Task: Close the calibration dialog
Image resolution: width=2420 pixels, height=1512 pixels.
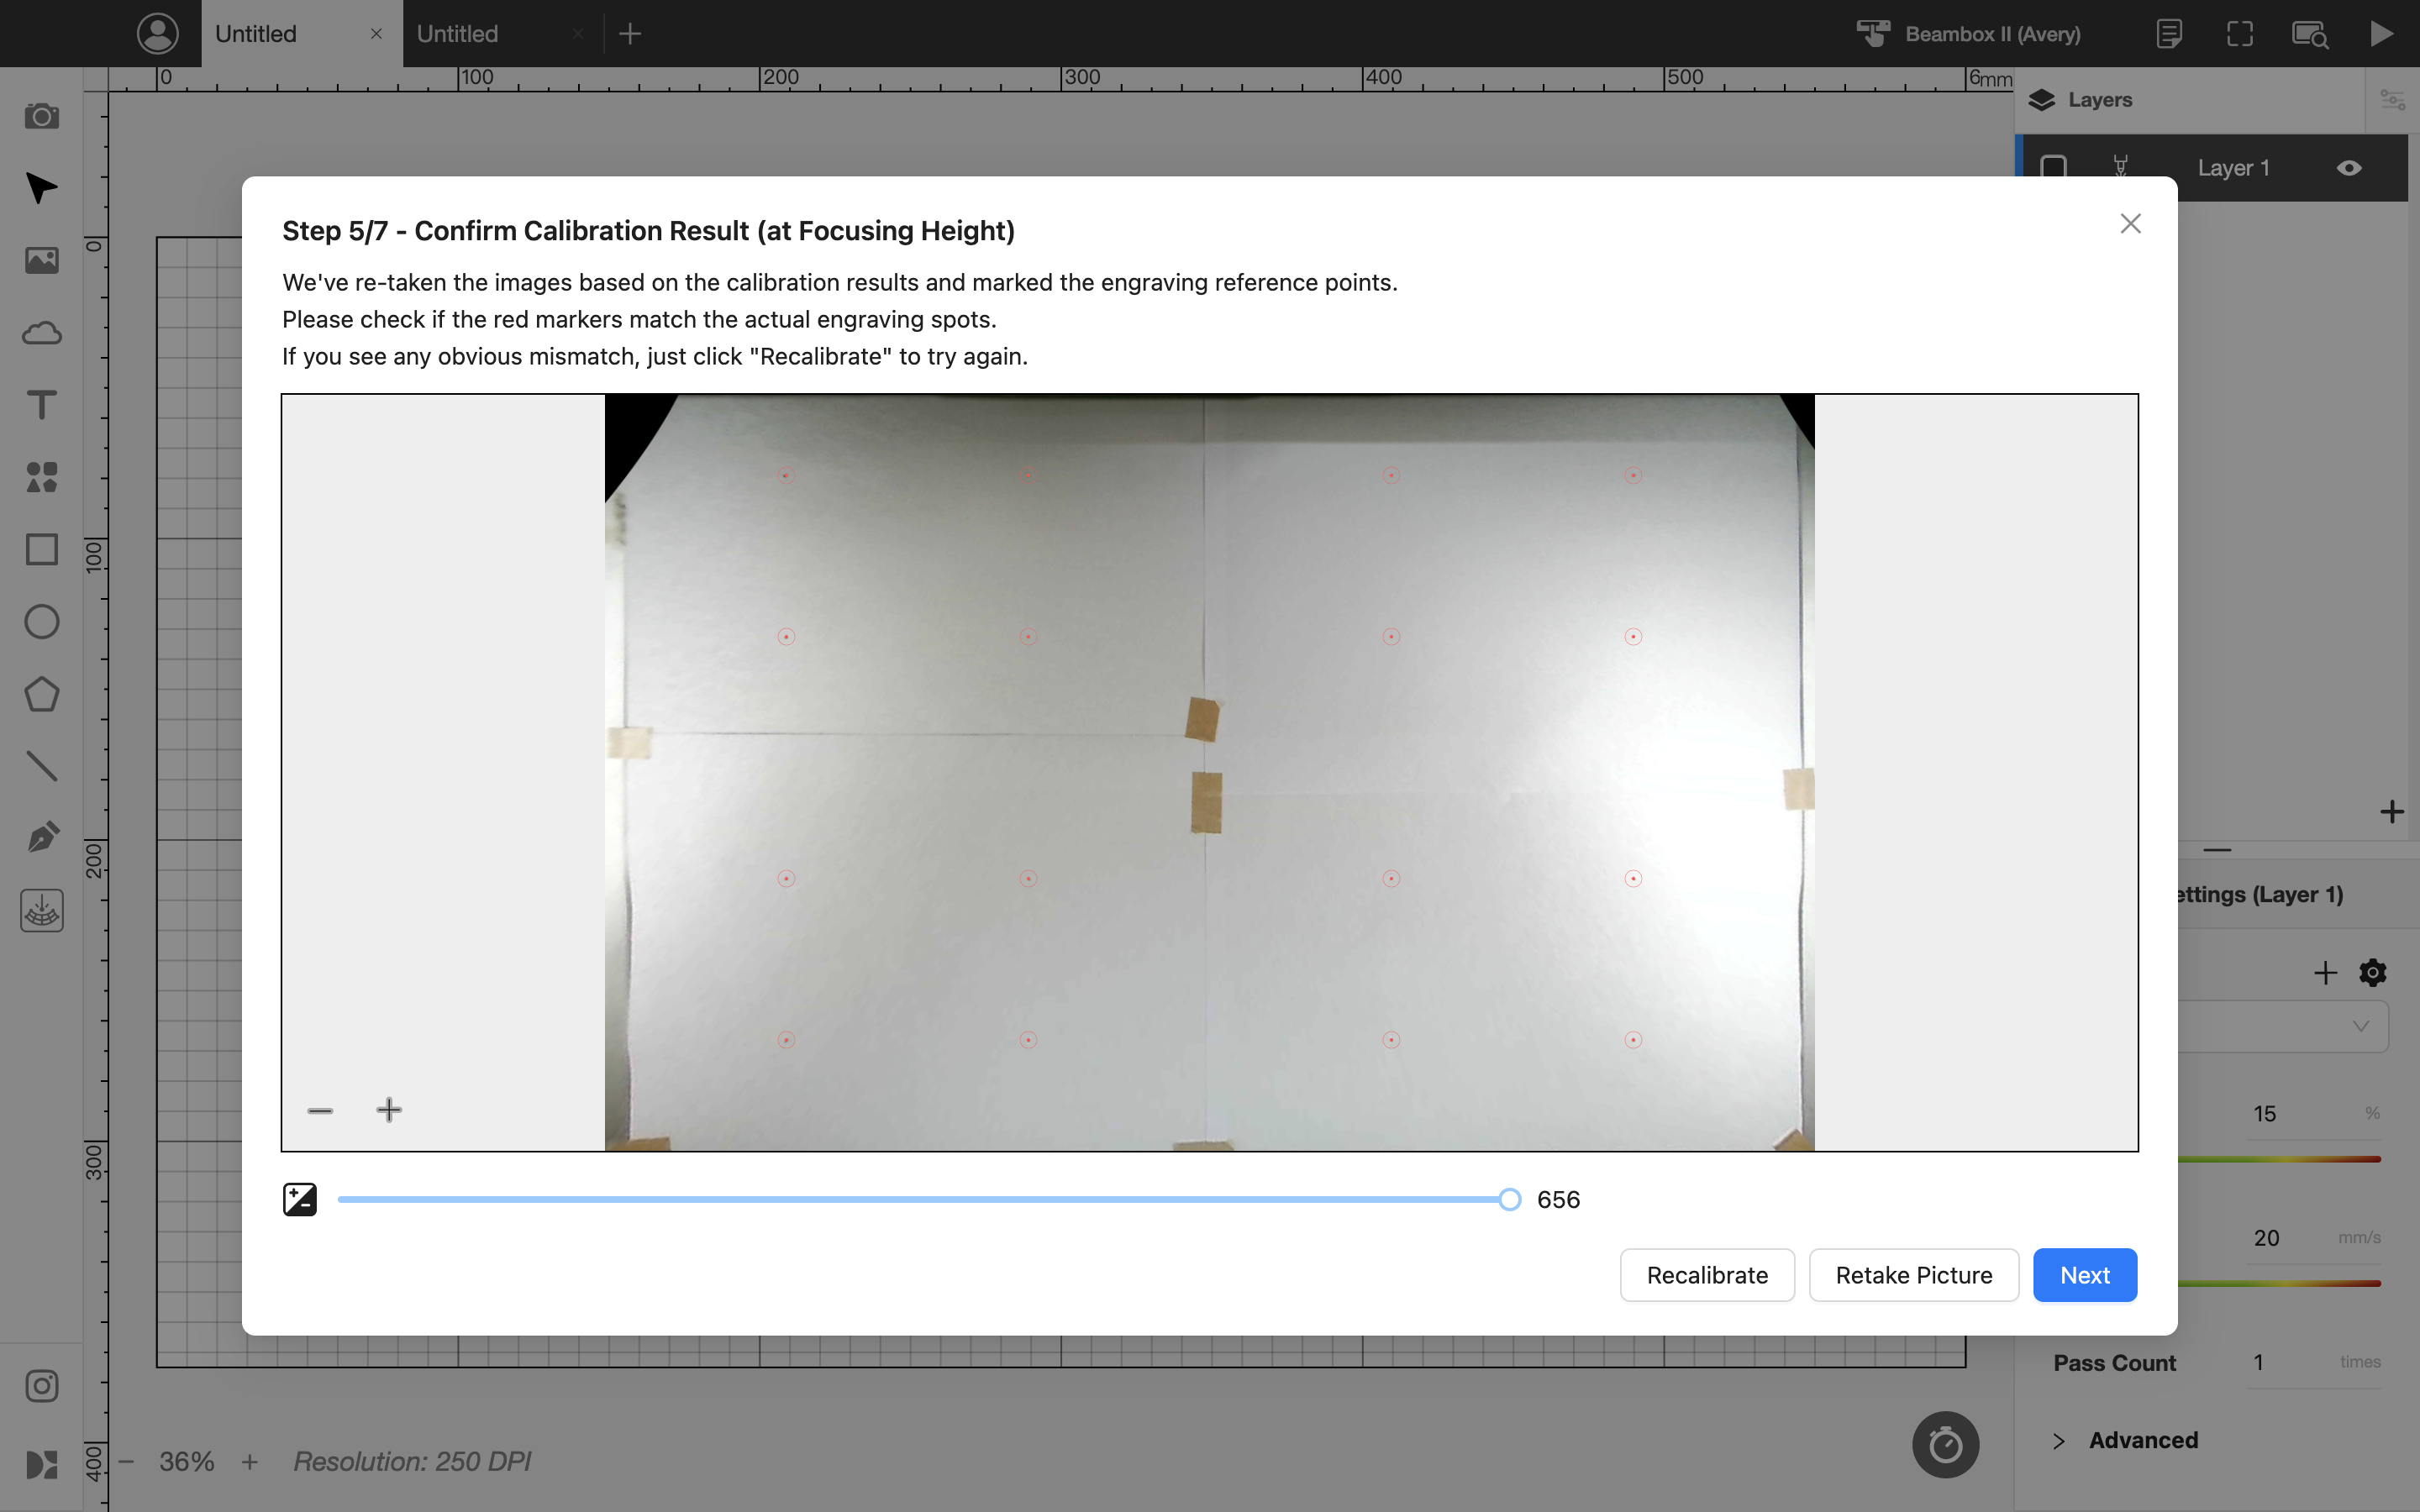Action: click(x=2131, y=224)
